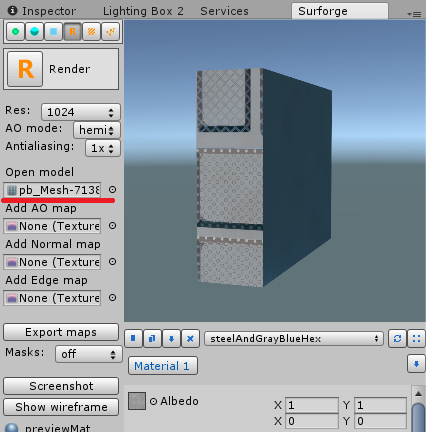Open the Res 1024 dropdown
The width and height of the screenshot is (426, 432).
81,112
